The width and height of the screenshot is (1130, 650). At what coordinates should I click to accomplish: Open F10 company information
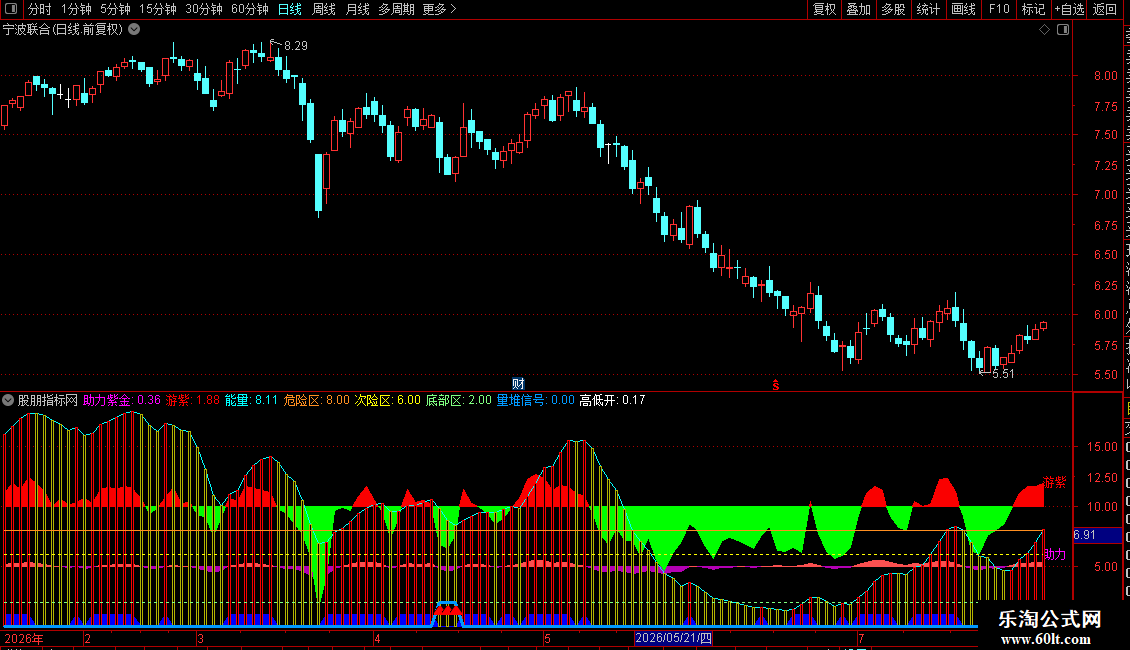point(999,9)
